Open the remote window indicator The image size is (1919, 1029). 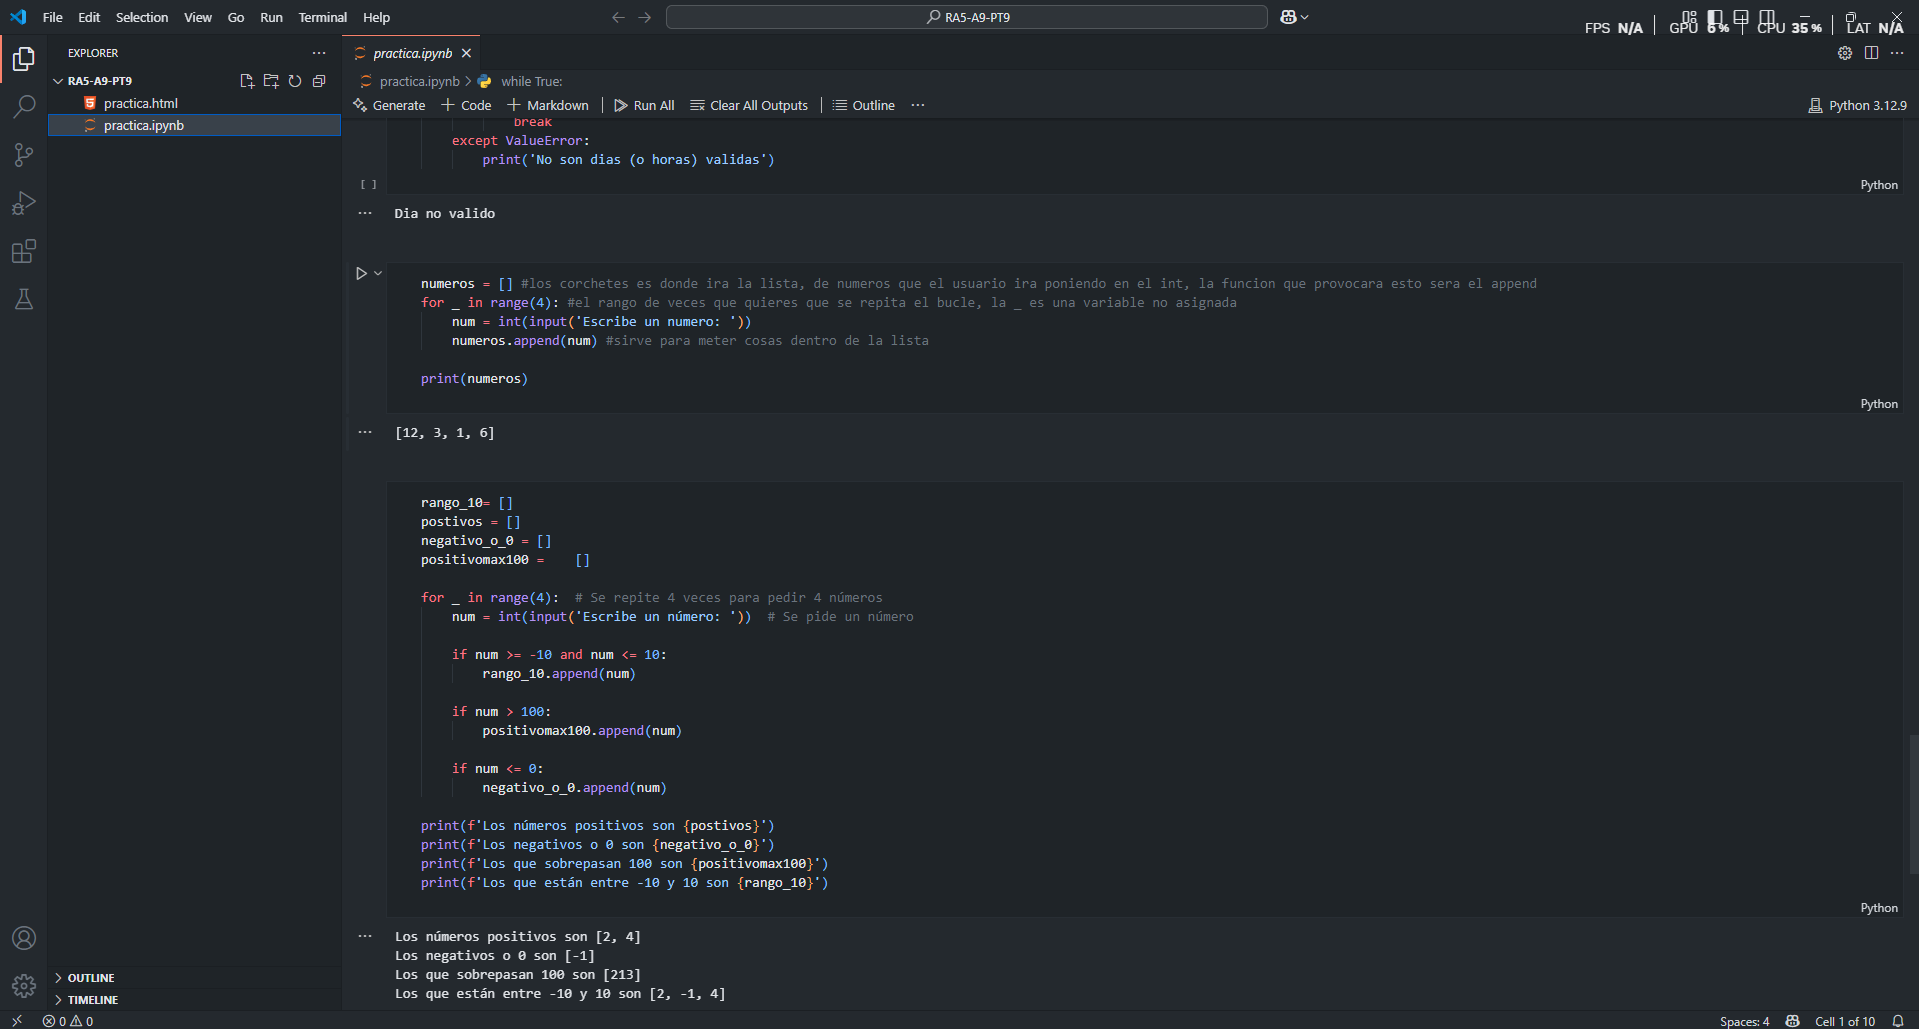(17, 1021)
